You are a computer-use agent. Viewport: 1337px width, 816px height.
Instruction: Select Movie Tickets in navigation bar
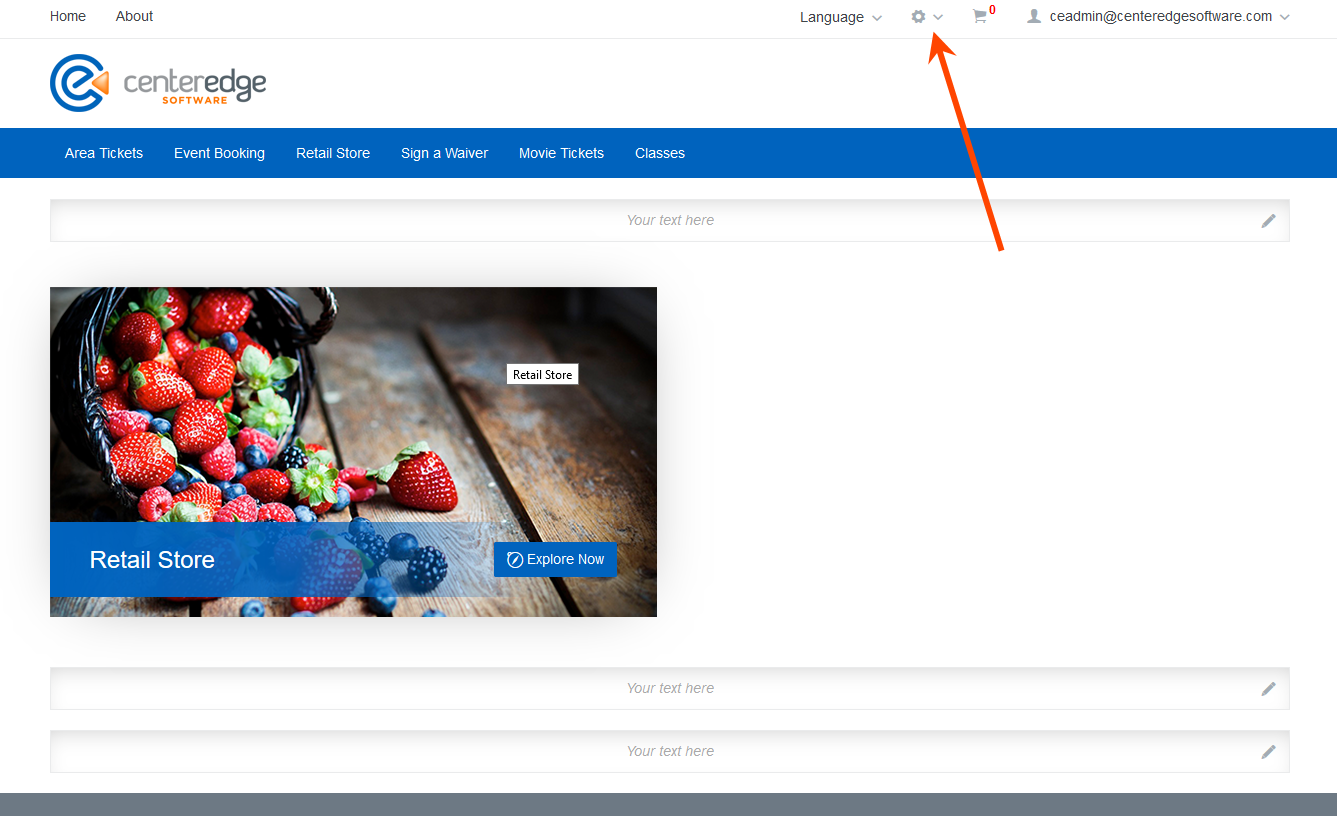[x=561, y=153]
